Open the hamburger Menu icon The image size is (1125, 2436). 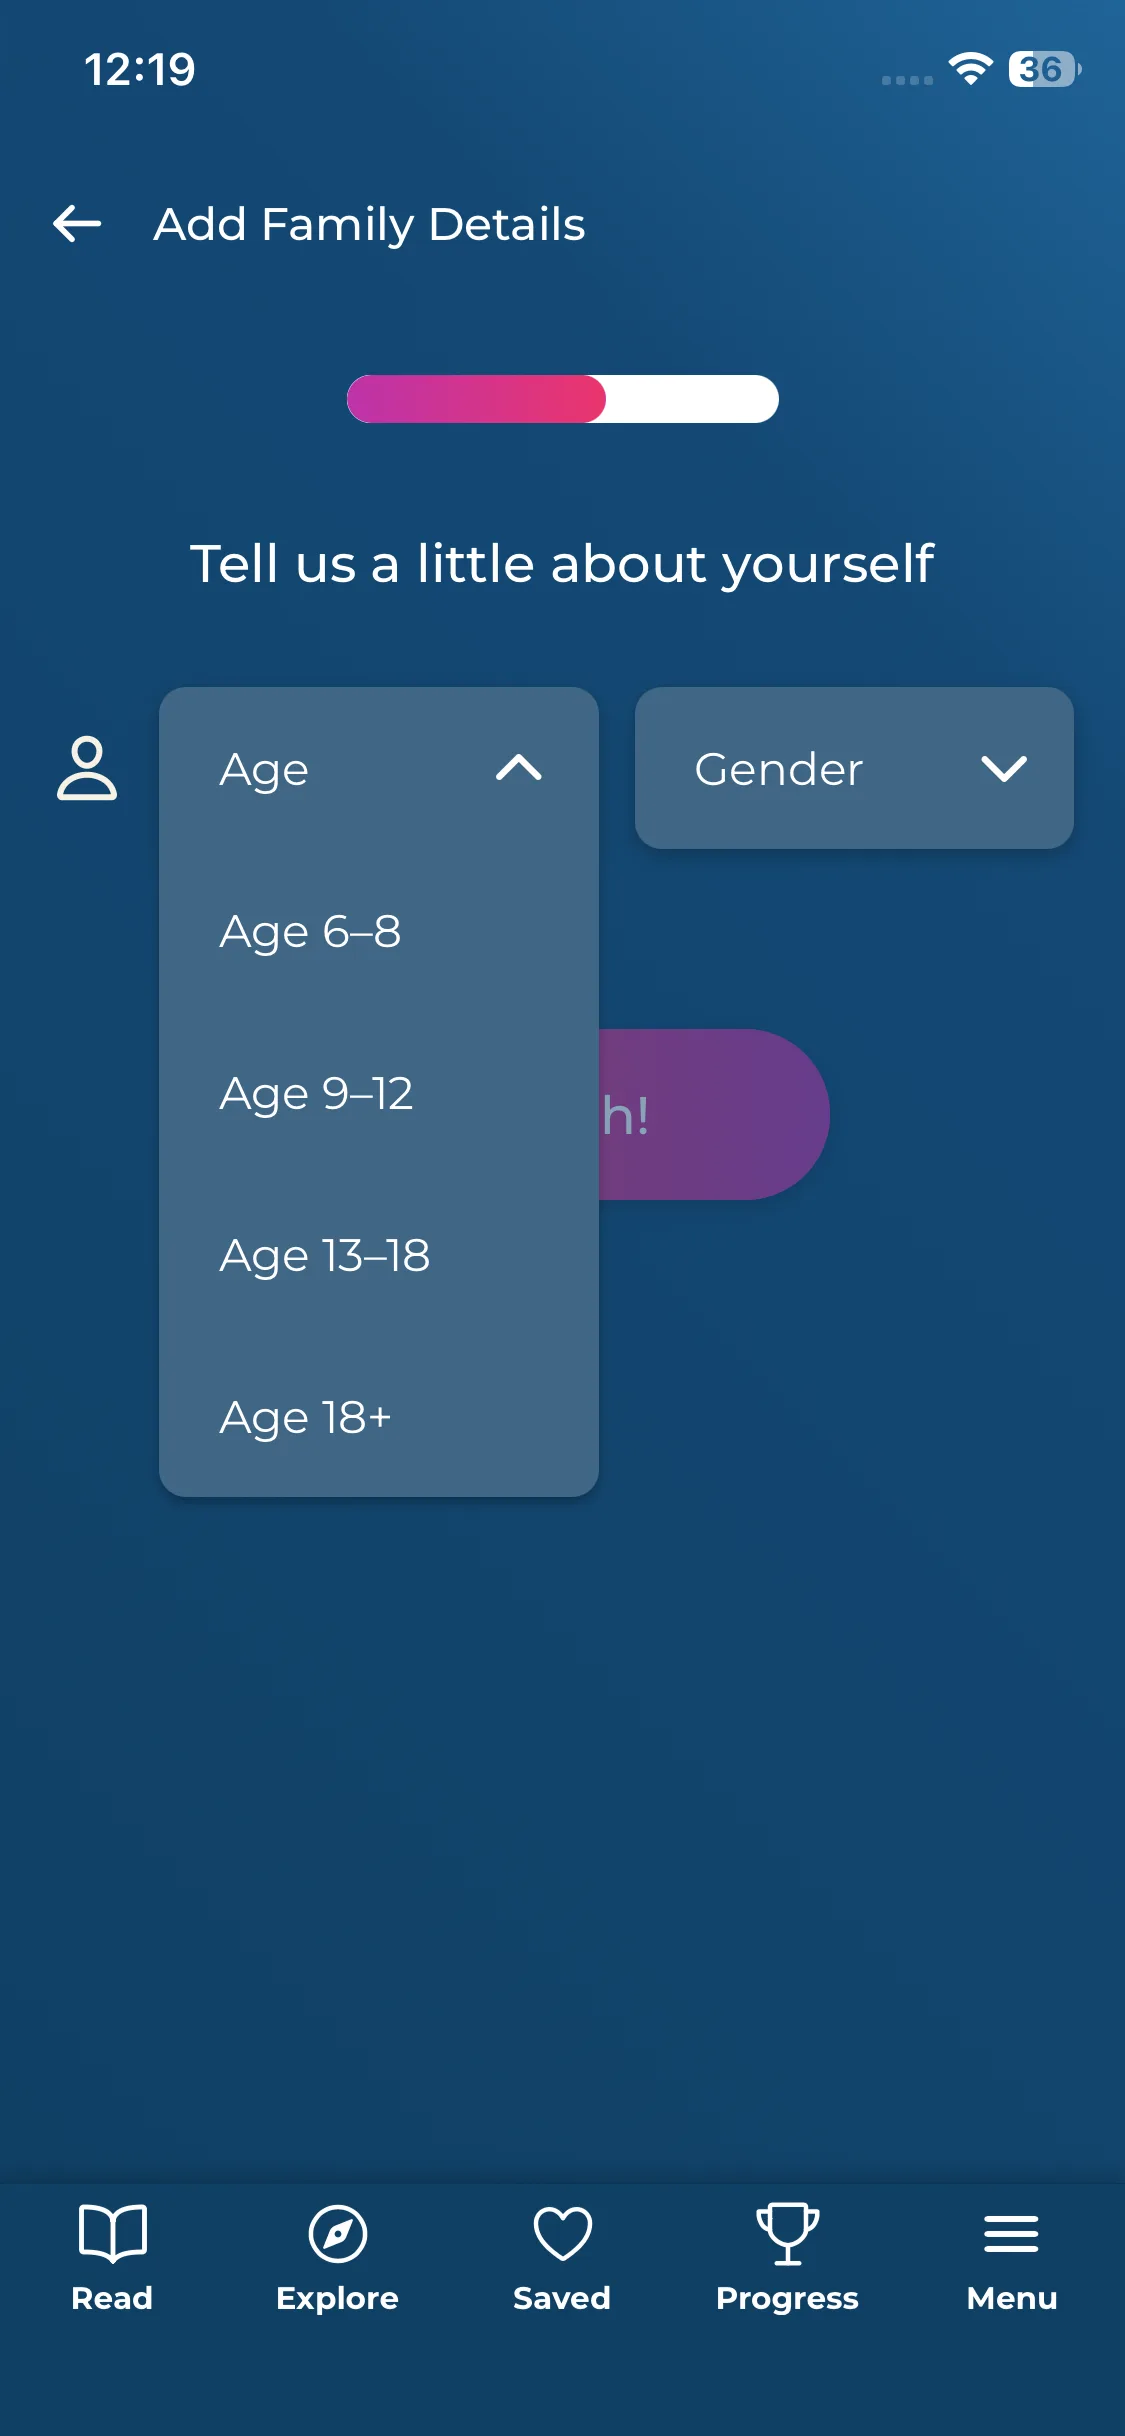1011,2232
